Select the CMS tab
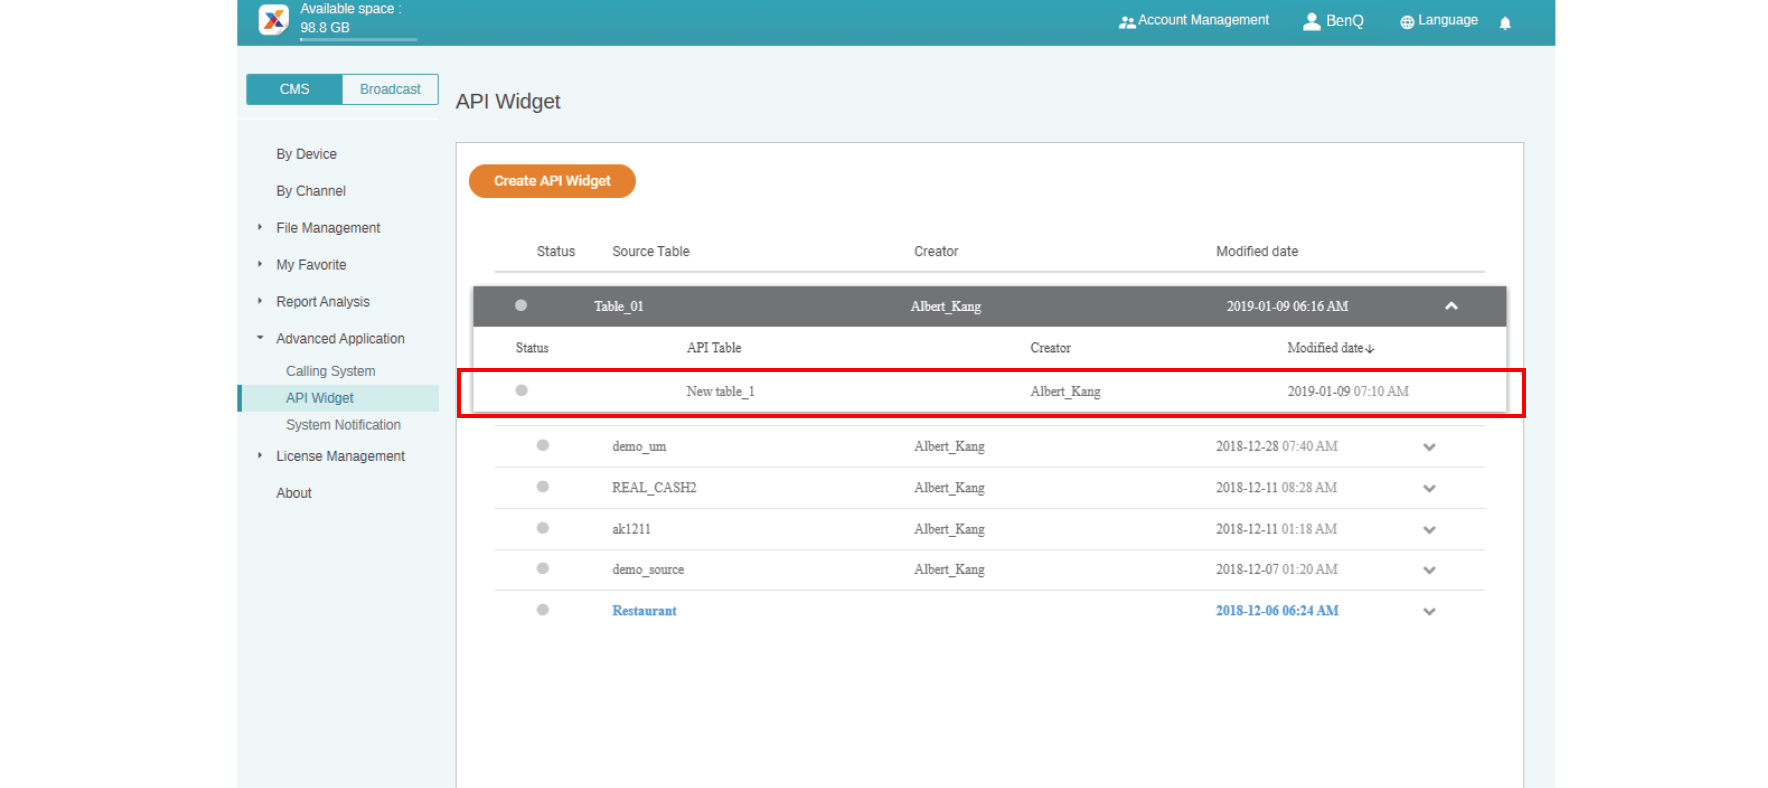 294,89
